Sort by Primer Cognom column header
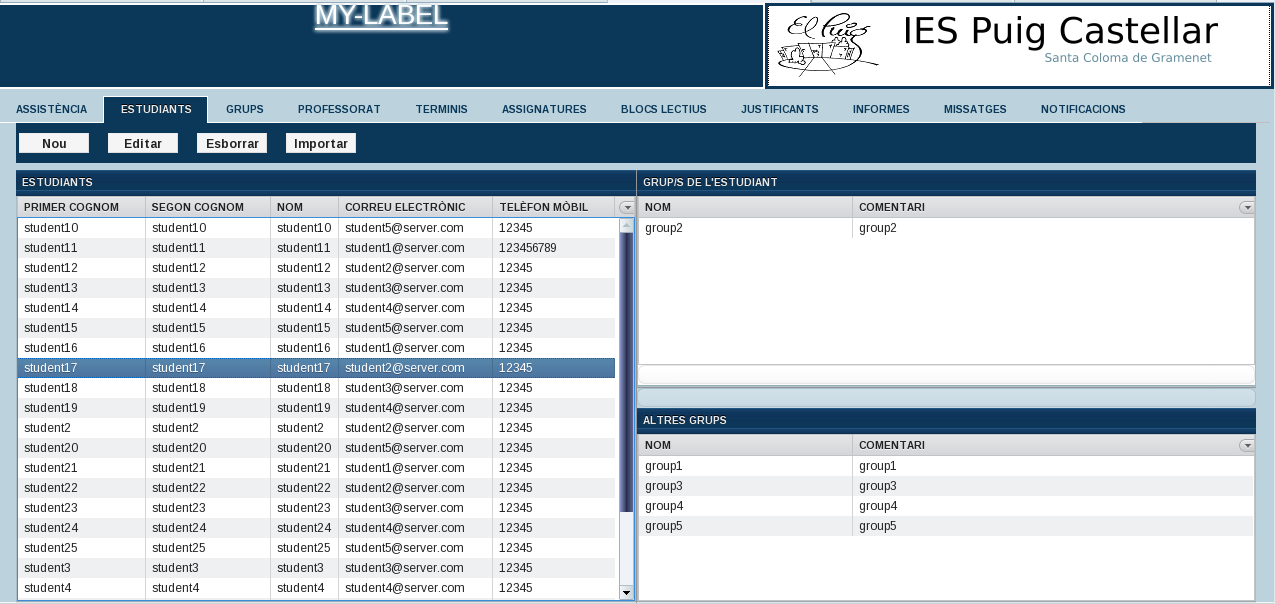The image size is (1276, 604). pyautogui.click(x=72, y=207)
